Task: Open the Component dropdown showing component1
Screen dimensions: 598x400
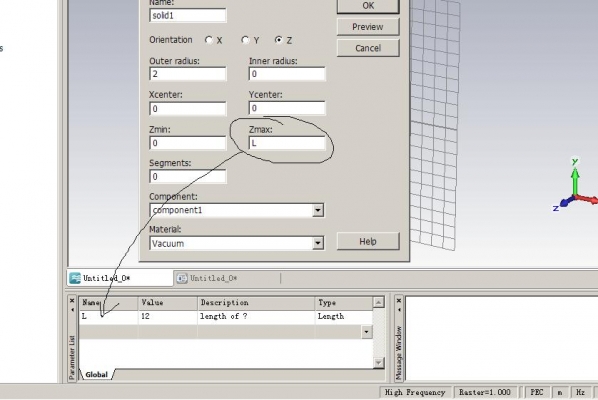Action: click(x=318, y=210)
